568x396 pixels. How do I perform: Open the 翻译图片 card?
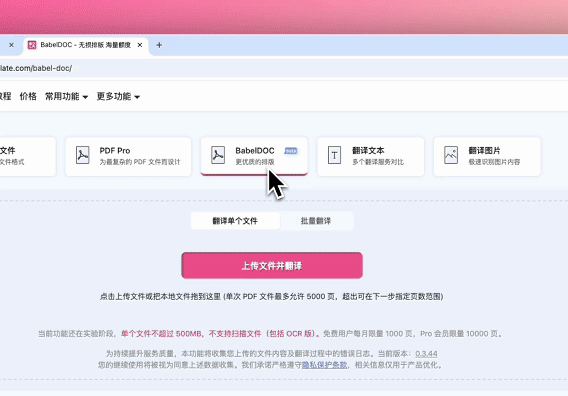pos(487,157)
